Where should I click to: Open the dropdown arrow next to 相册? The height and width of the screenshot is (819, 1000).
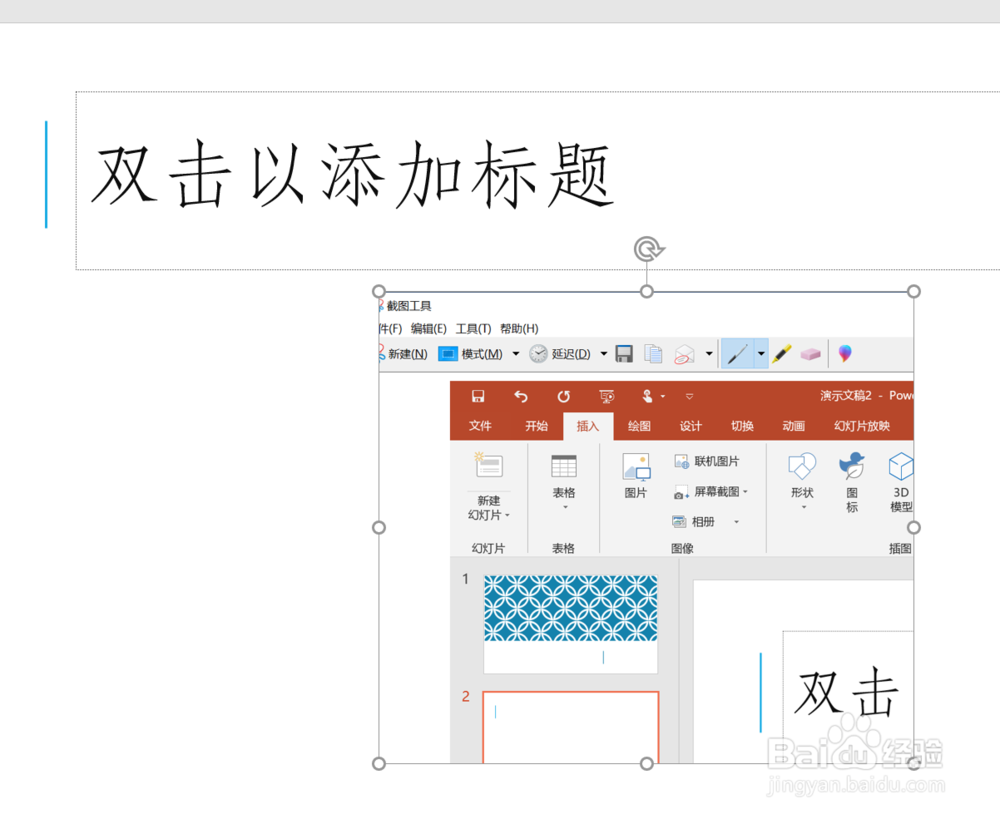(x=737, y=522)
